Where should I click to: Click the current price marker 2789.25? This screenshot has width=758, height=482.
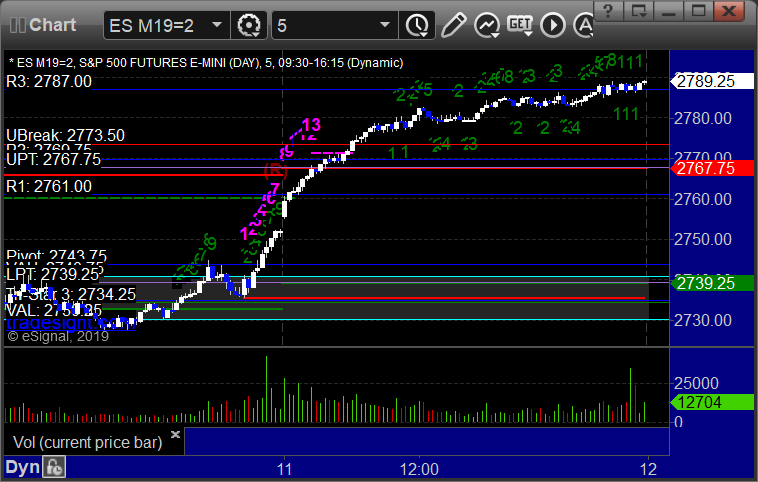point(711,81)
